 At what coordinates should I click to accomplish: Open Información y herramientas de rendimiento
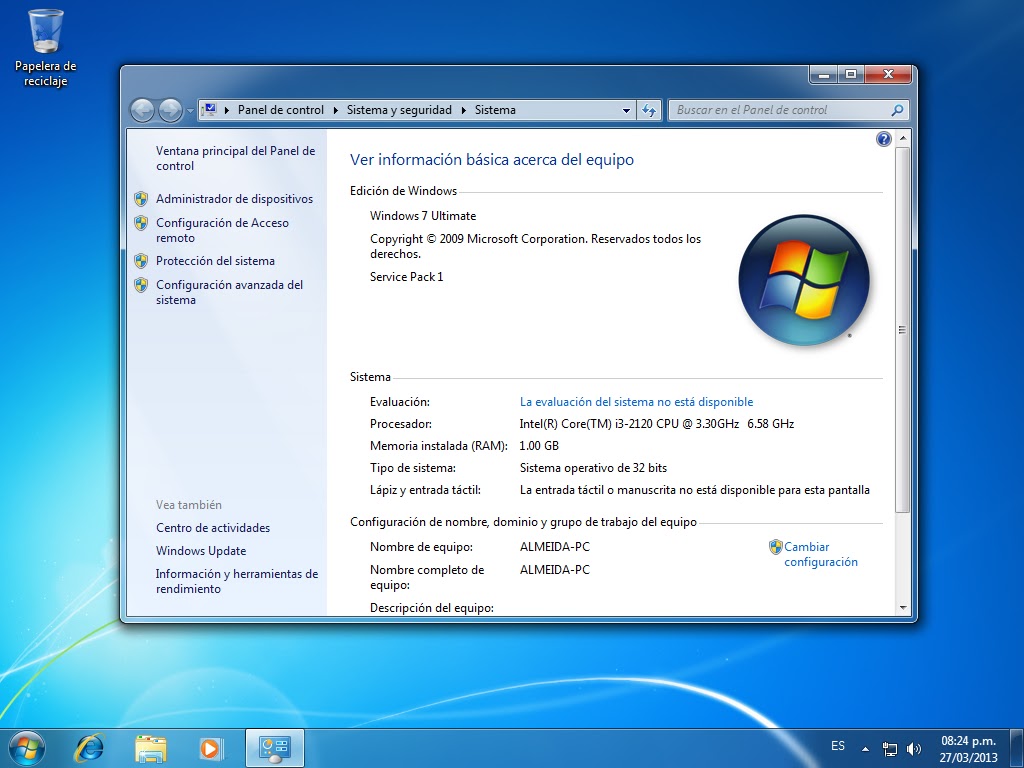coord(237,581)
